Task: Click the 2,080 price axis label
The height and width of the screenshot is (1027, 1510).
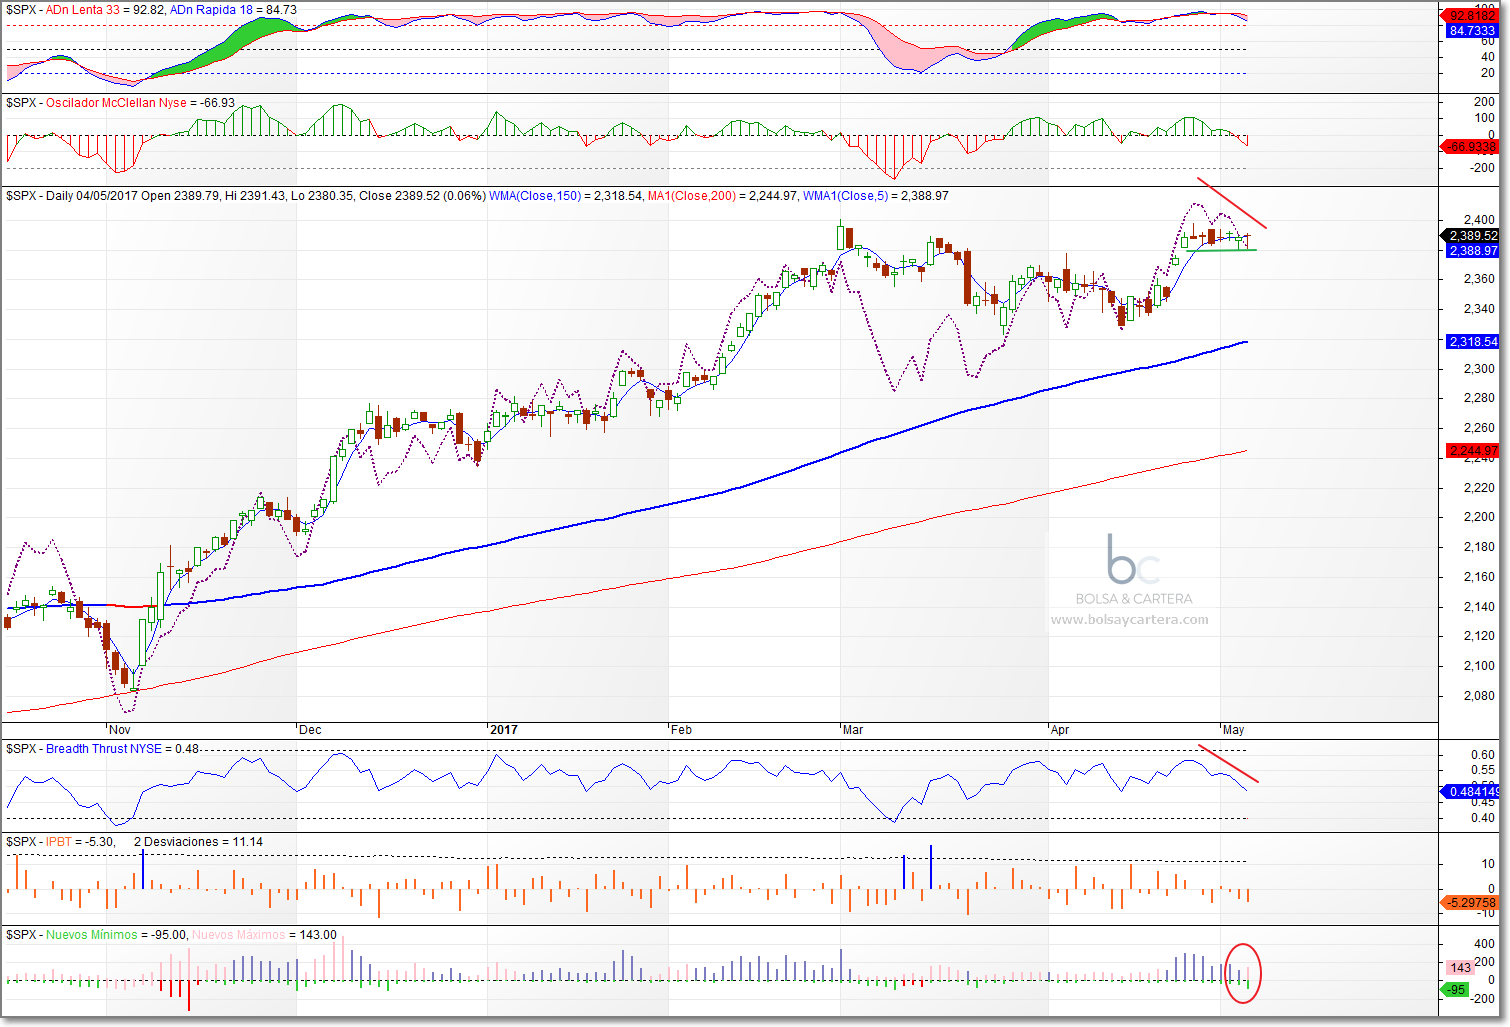Action: pyautogui.click(x=1479, y=696)
